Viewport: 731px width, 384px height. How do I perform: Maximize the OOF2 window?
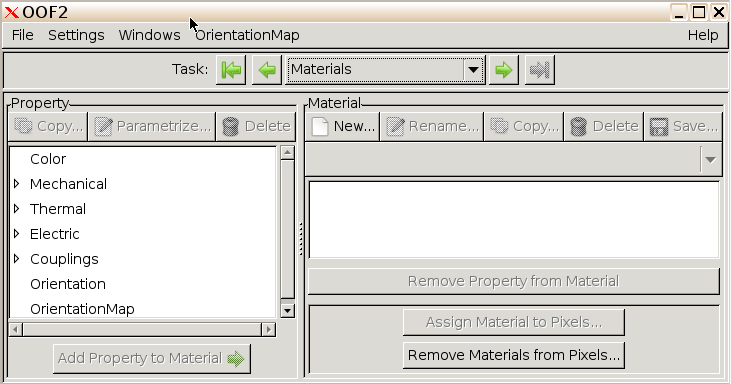pyautogui.click(x=699, y=12)
